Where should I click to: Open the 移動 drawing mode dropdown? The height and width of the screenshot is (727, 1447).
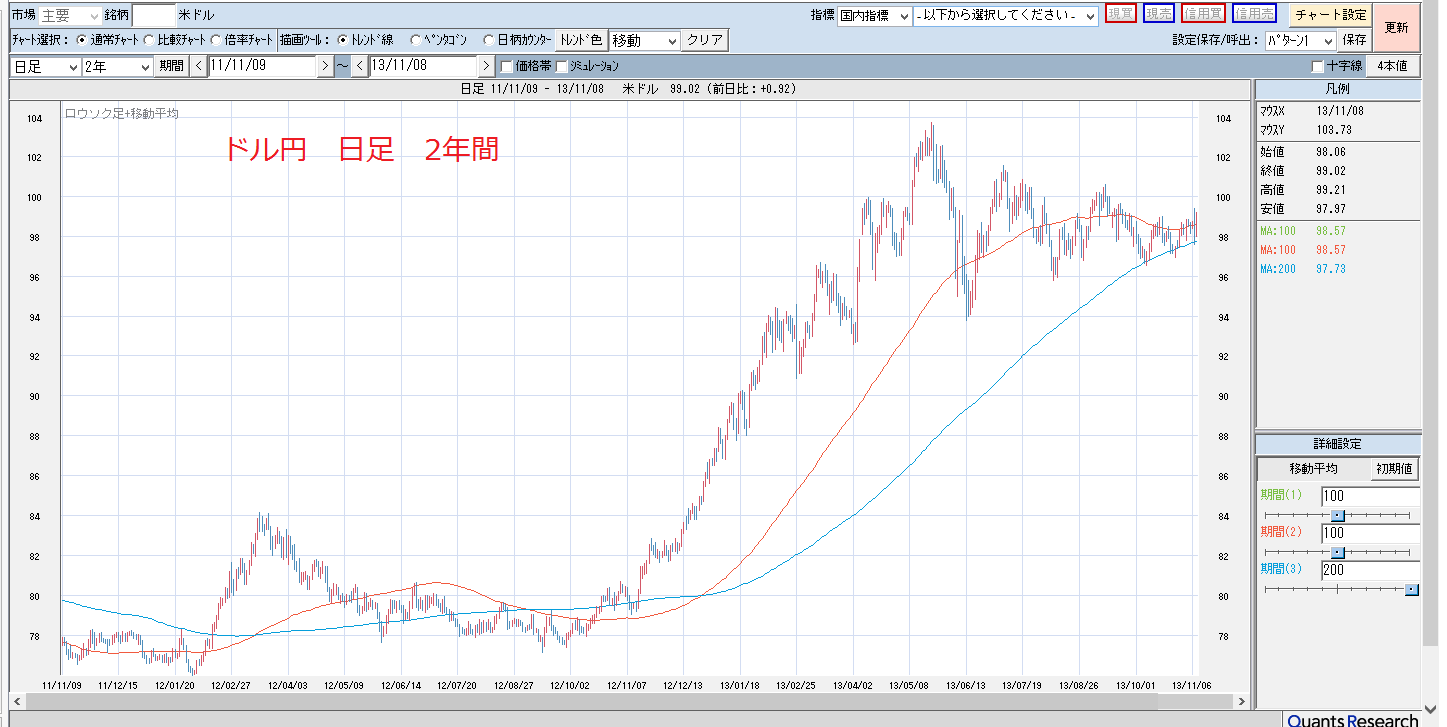pos(644,41)
